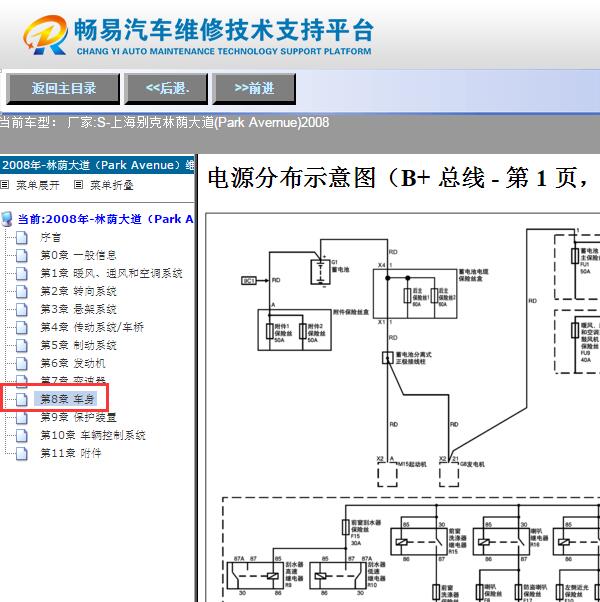
Task: Open 第0章 一般信息
Action: (x=78, y=255)
